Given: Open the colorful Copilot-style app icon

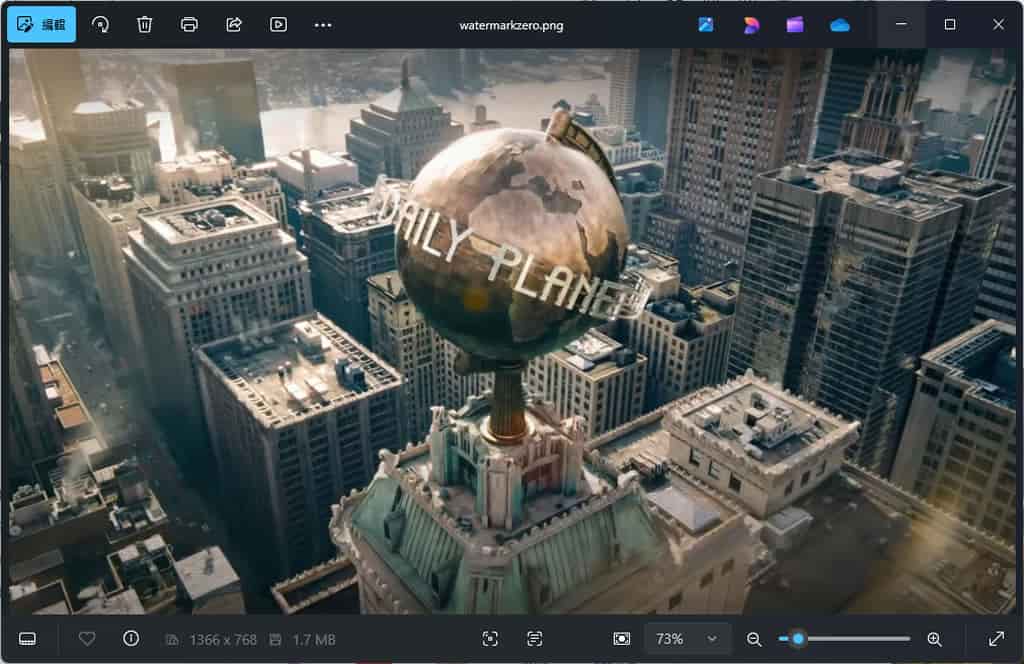Looking at the screenshot, I should pyautogui.click(x=750, y=25).
